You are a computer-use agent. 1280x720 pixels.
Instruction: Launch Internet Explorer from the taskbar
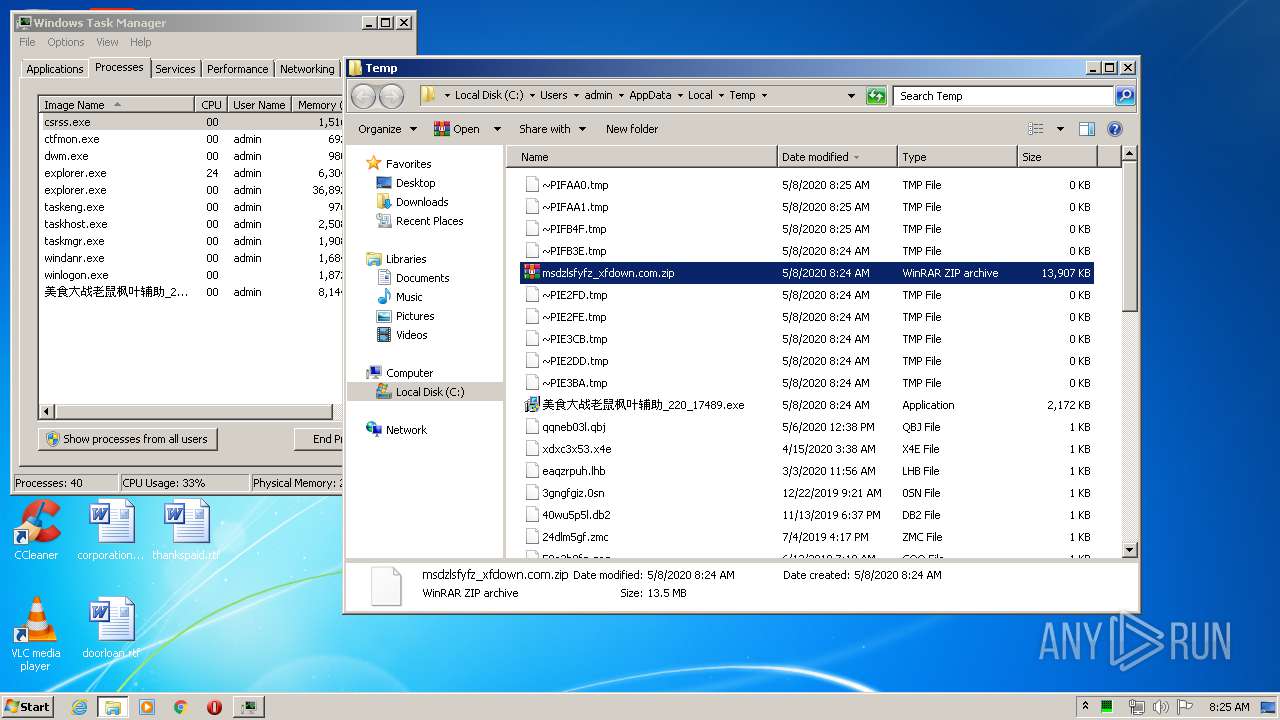(80, 707)
